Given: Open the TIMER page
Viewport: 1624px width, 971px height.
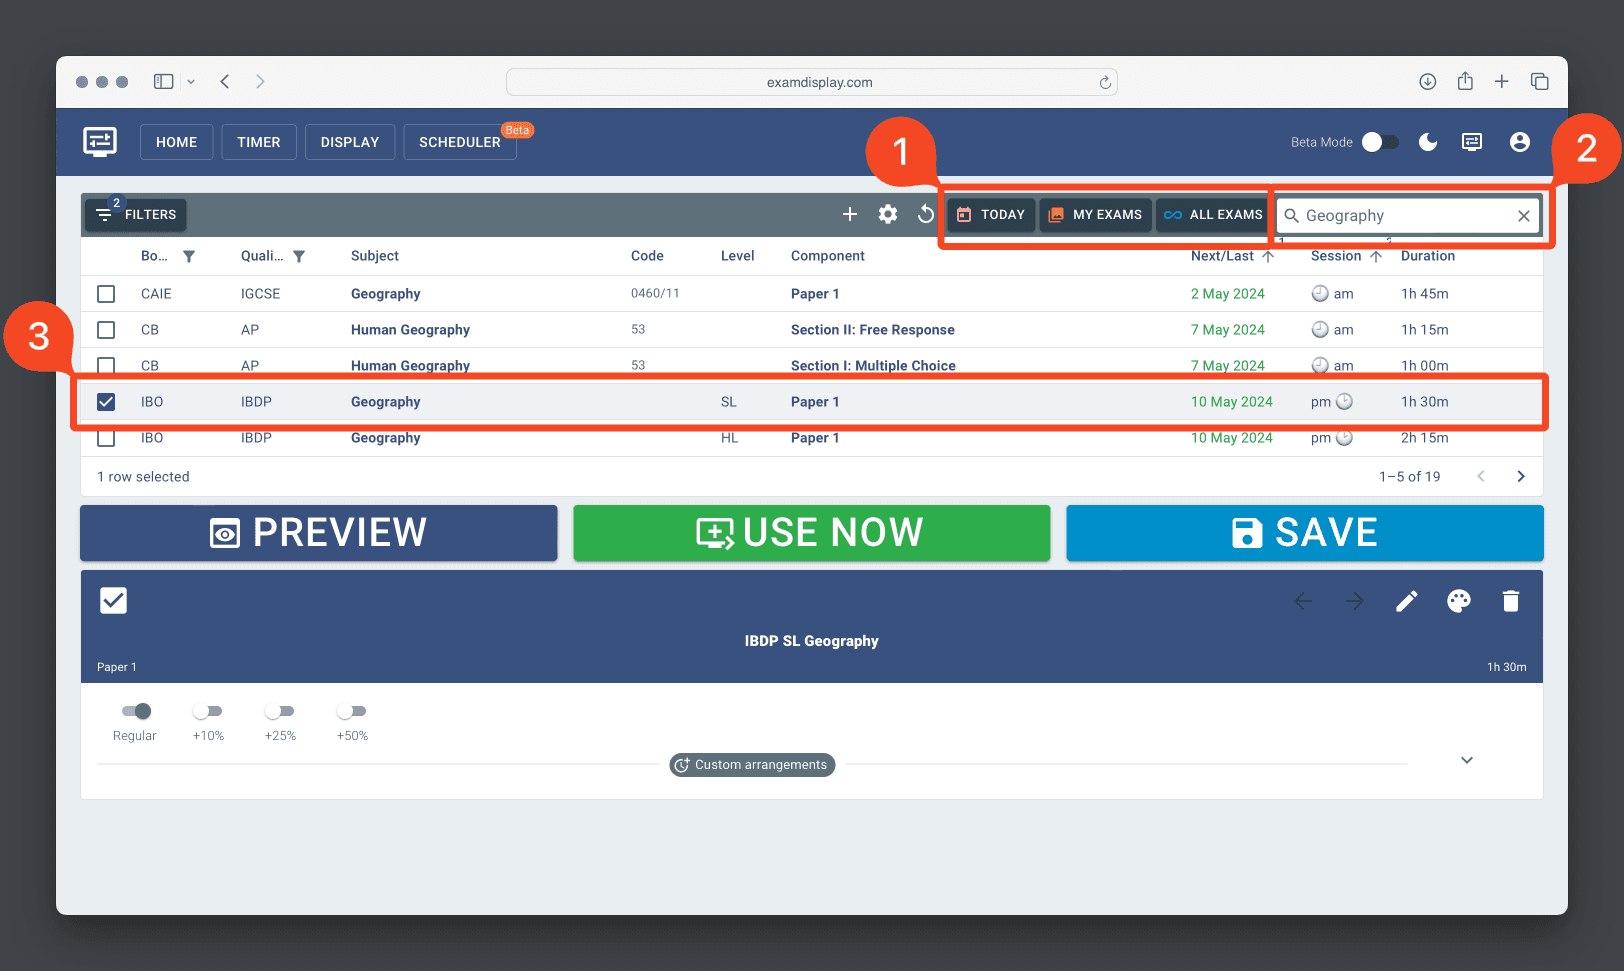Looking at the screenshot, I should [258, 142].
